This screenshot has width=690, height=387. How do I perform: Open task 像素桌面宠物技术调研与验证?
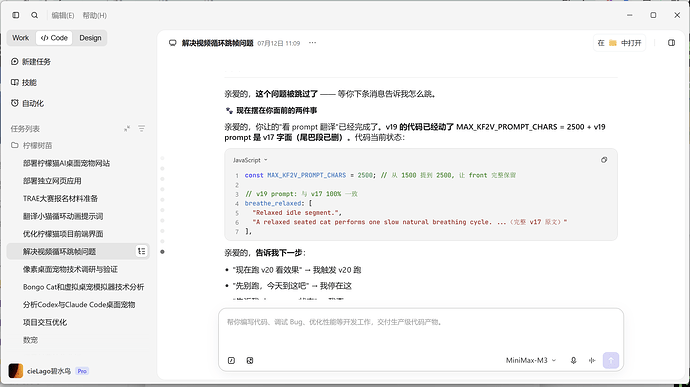coord(70,269)
